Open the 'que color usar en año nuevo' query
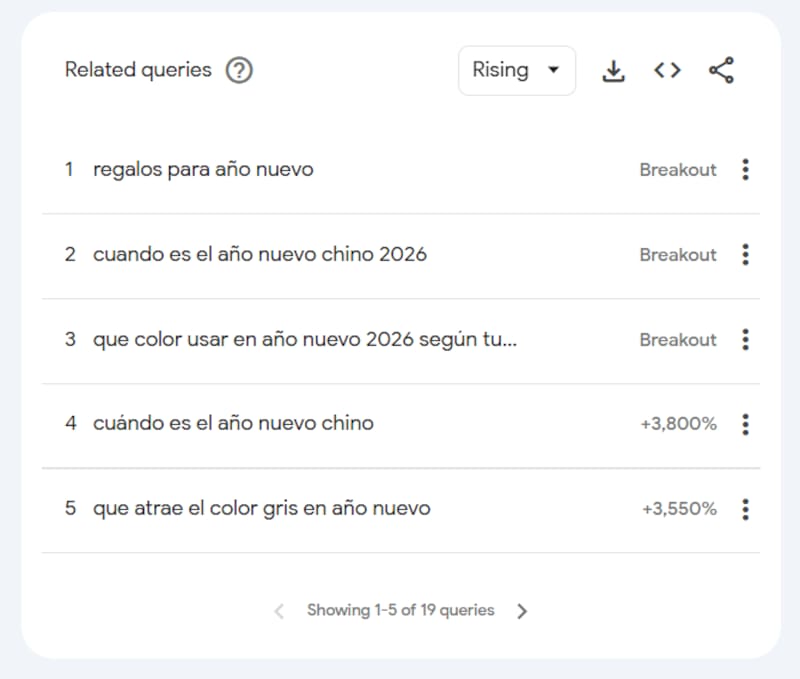Screen dimensions: 800x679 point(305,340)
